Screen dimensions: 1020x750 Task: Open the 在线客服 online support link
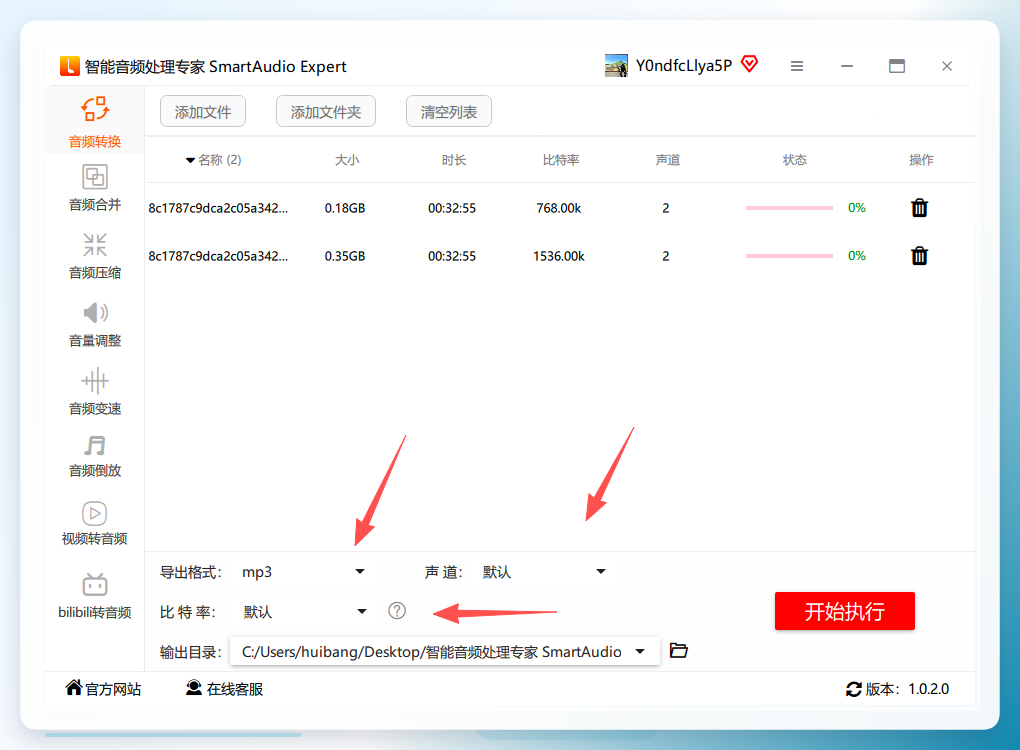click(224, 689)
